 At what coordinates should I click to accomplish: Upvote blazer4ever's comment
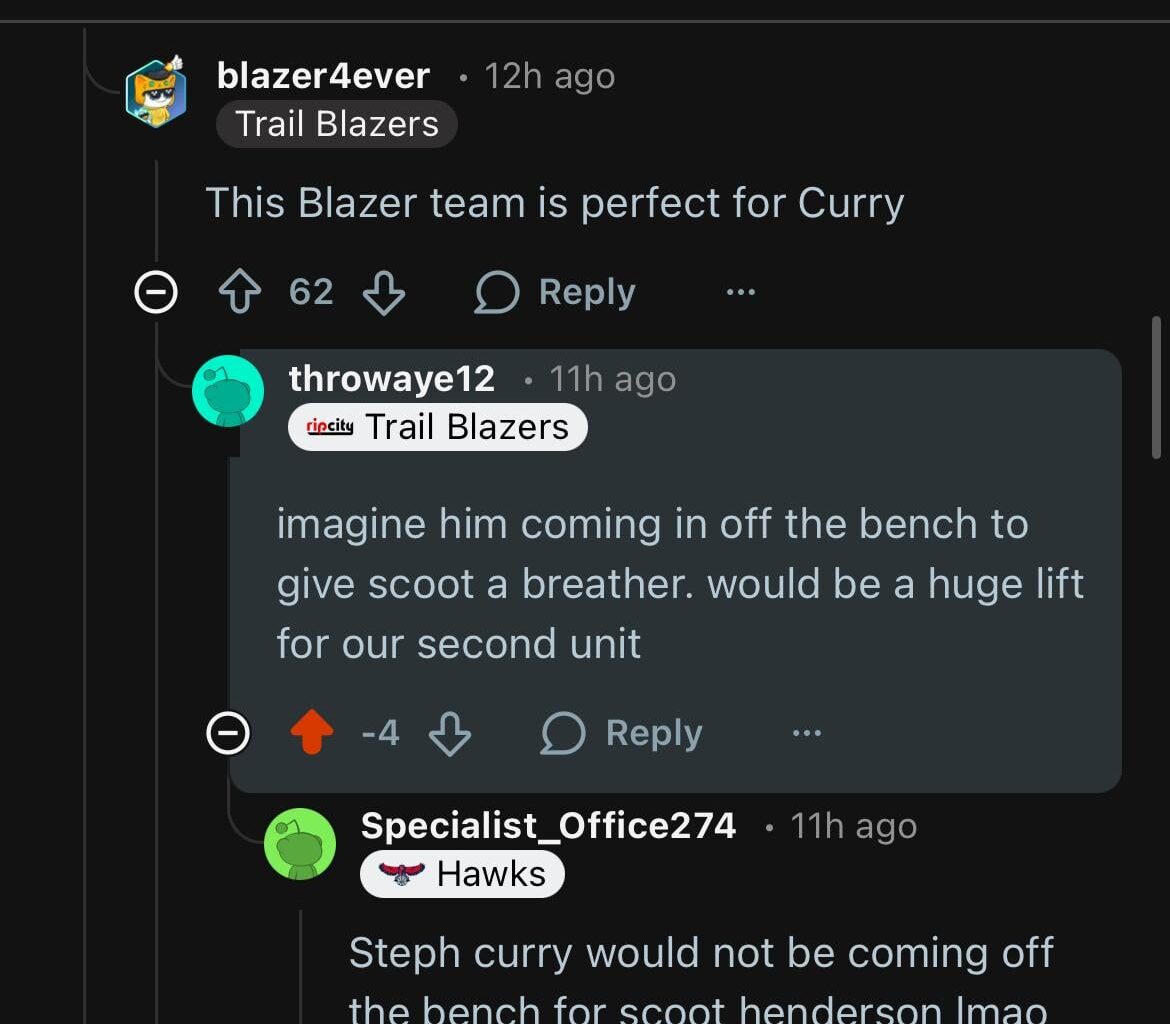(x=240, y=291)
